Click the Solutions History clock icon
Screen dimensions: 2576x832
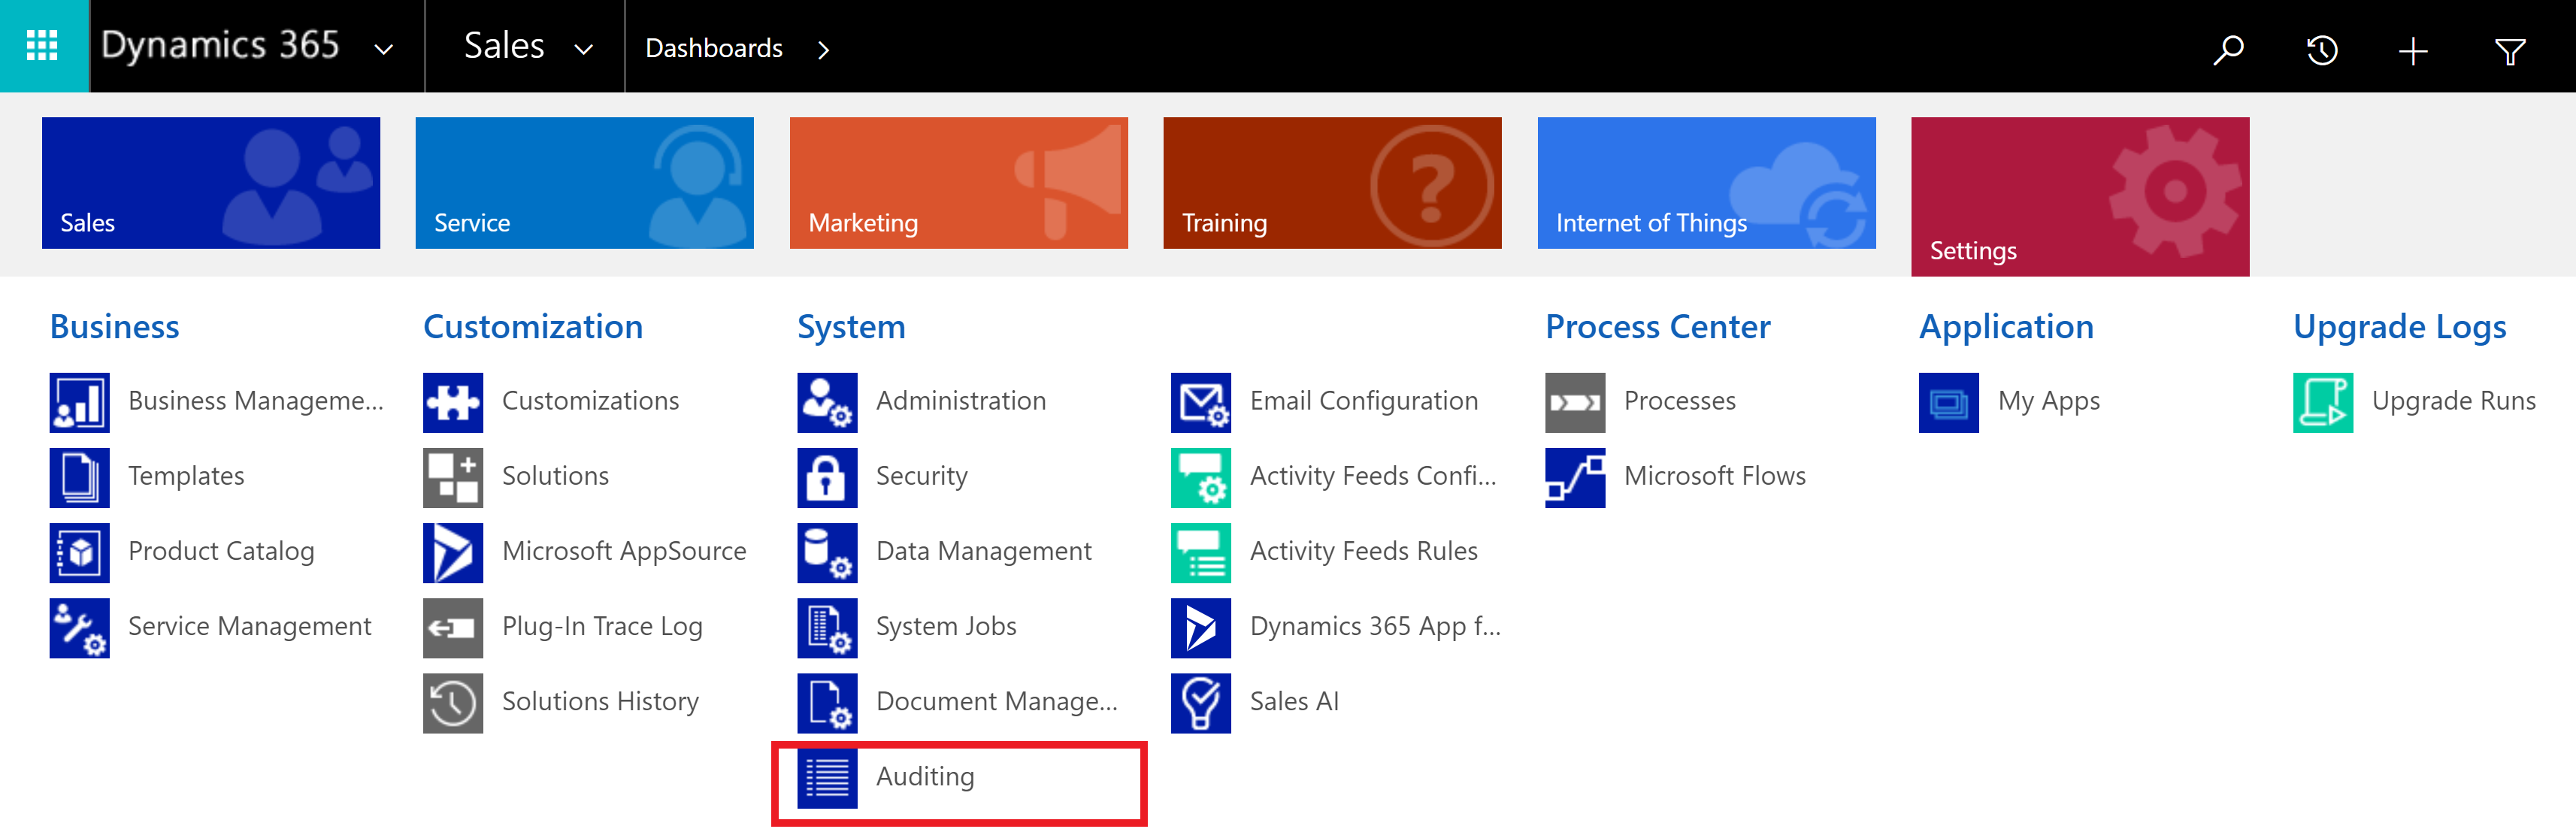point(453,702)
